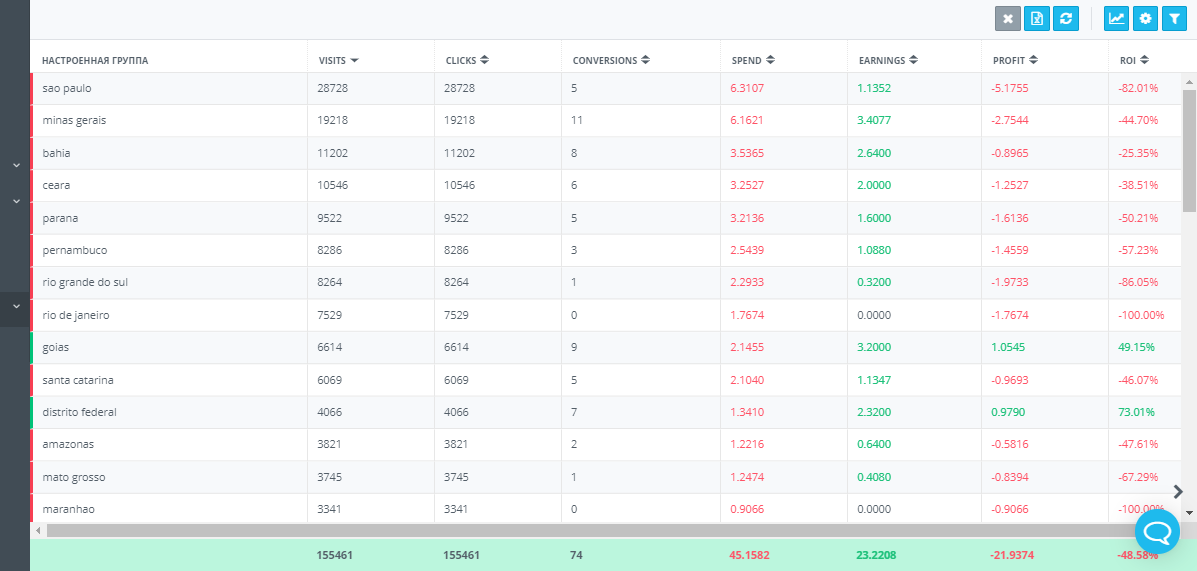Click sao paulo spend value 6.3107
The width and height of the screenshot is (1197, 571).
click(x=747, y=89)
